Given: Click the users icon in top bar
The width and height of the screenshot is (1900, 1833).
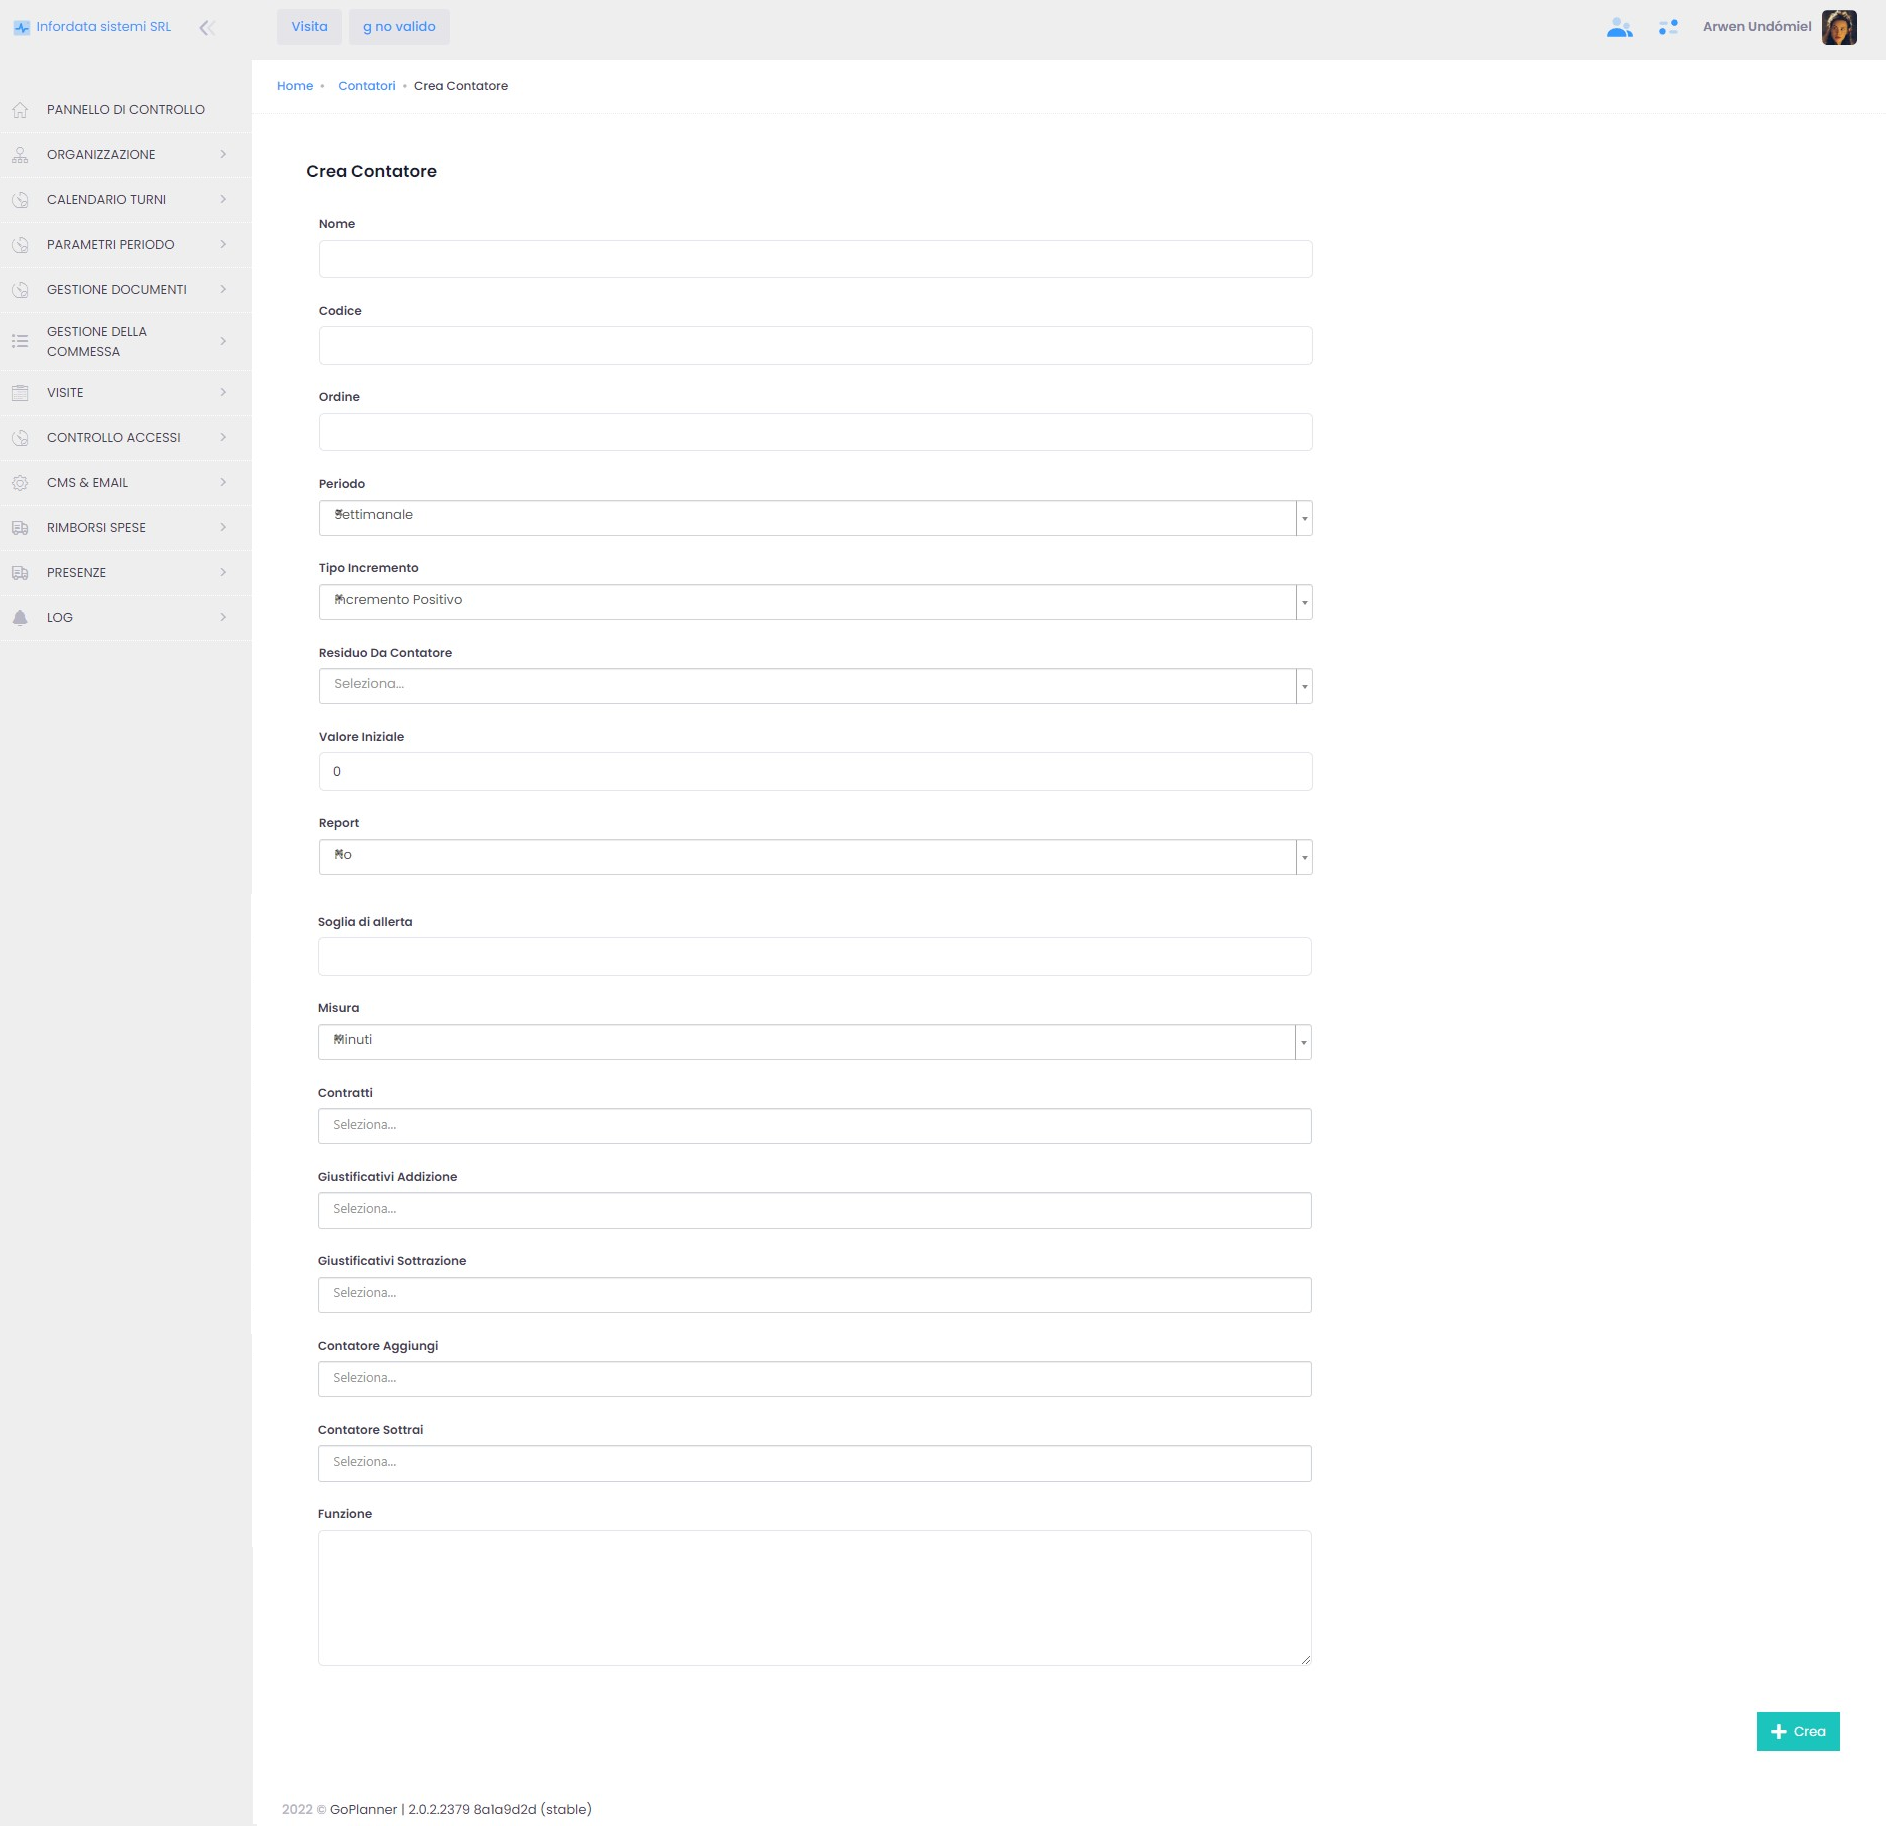Looking at the screenshot, I should point(1619,28).
